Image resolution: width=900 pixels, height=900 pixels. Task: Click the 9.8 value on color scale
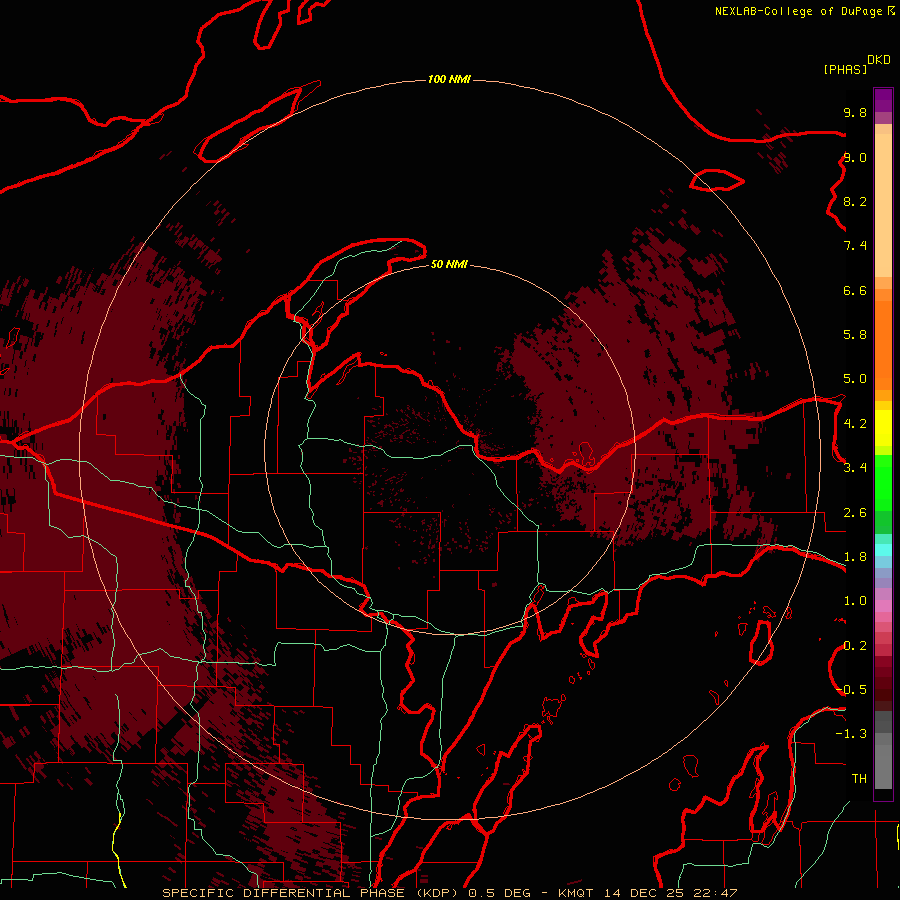[855, 112]
